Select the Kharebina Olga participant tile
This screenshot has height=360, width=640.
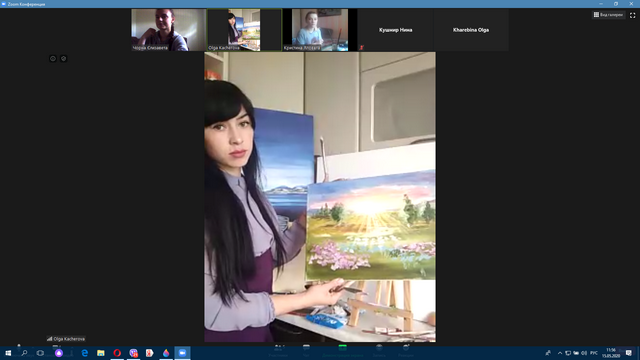click(471, 30)
